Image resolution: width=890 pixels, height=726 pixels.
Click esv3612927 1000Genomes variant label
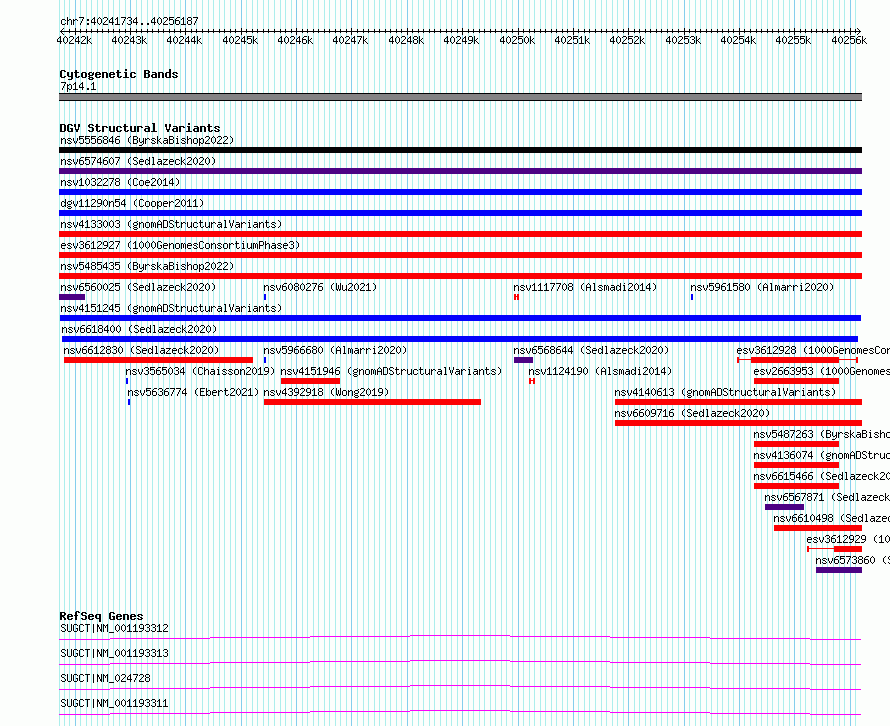click(180, 245)
